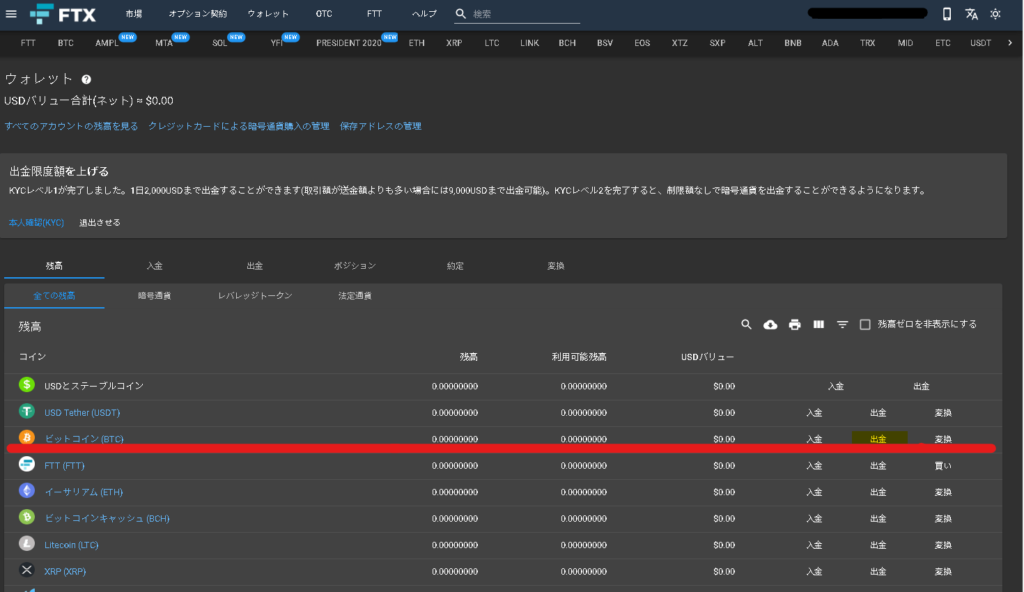Click the Bitcoin Cash coin icon
The image size is (1024, 592).
[x=27, y=517]
